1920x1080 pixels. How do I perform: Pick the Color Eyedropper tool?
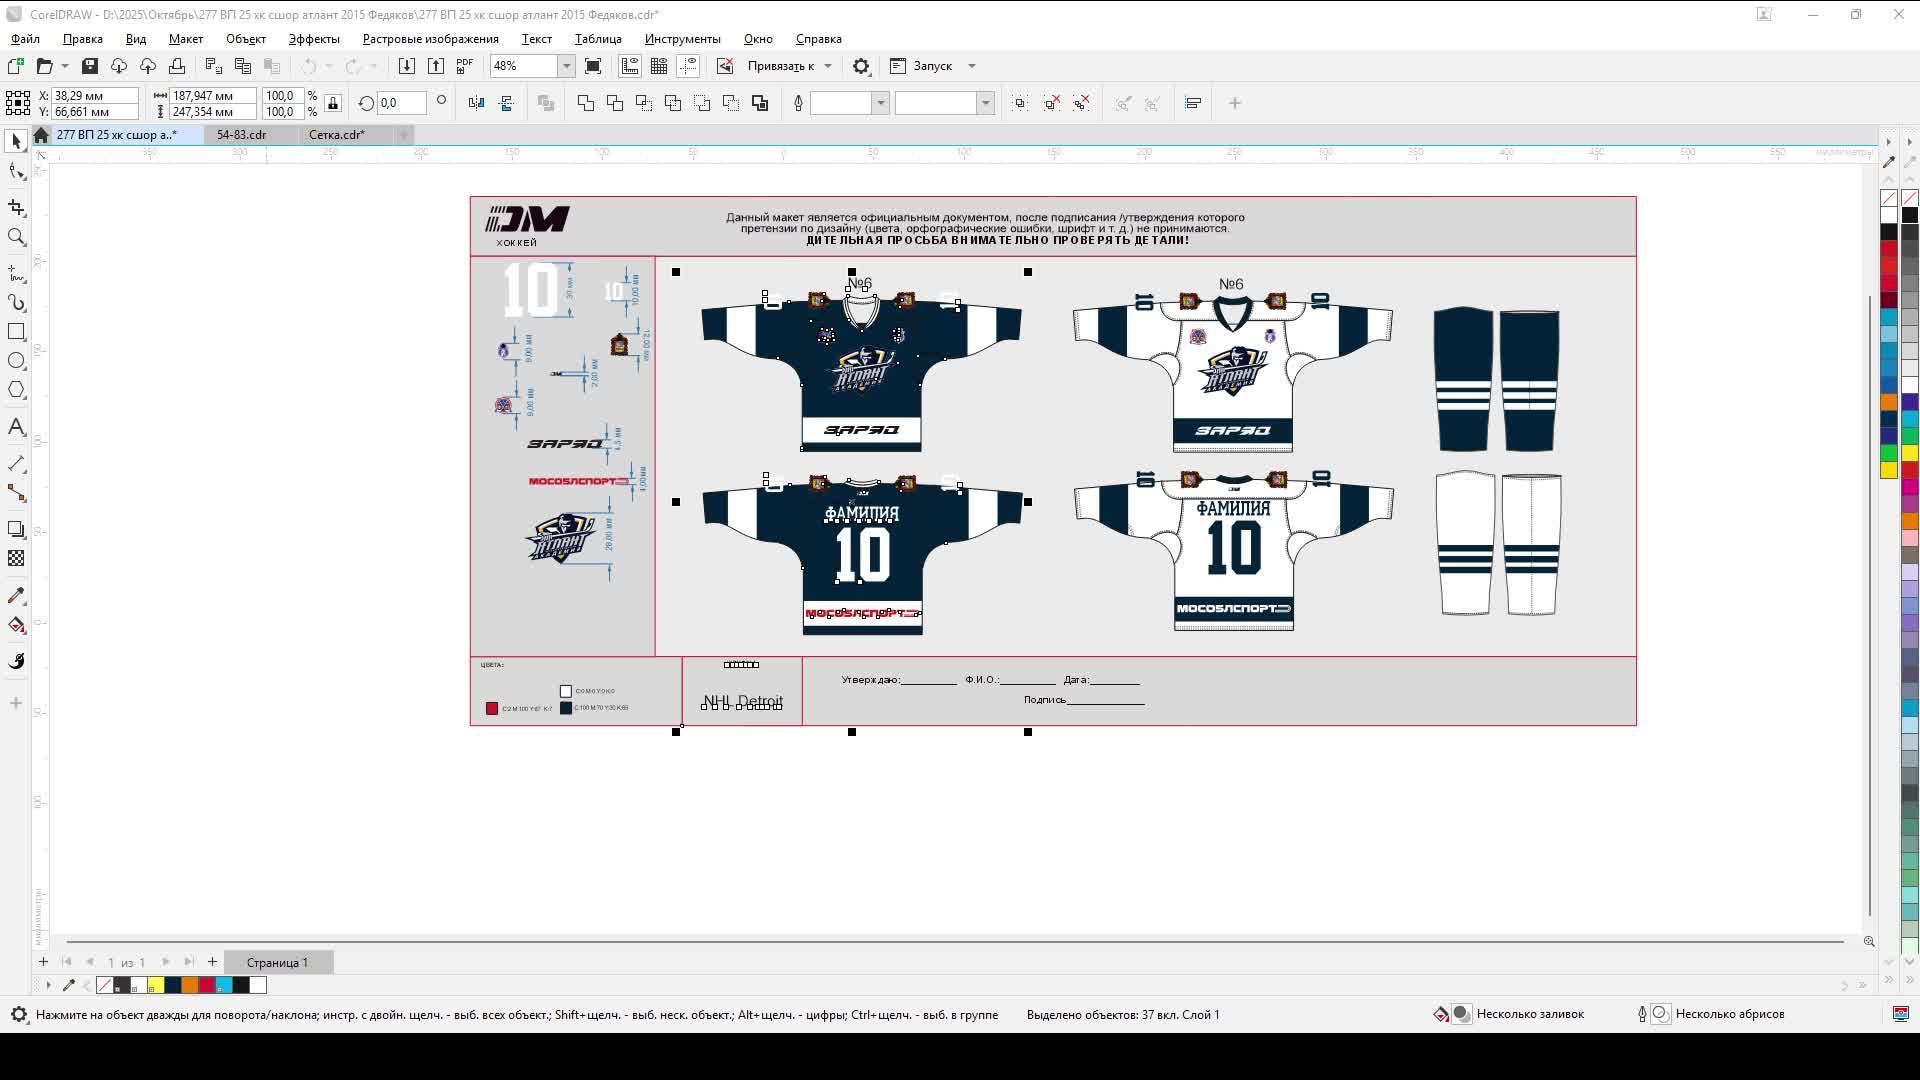point(16,595)
